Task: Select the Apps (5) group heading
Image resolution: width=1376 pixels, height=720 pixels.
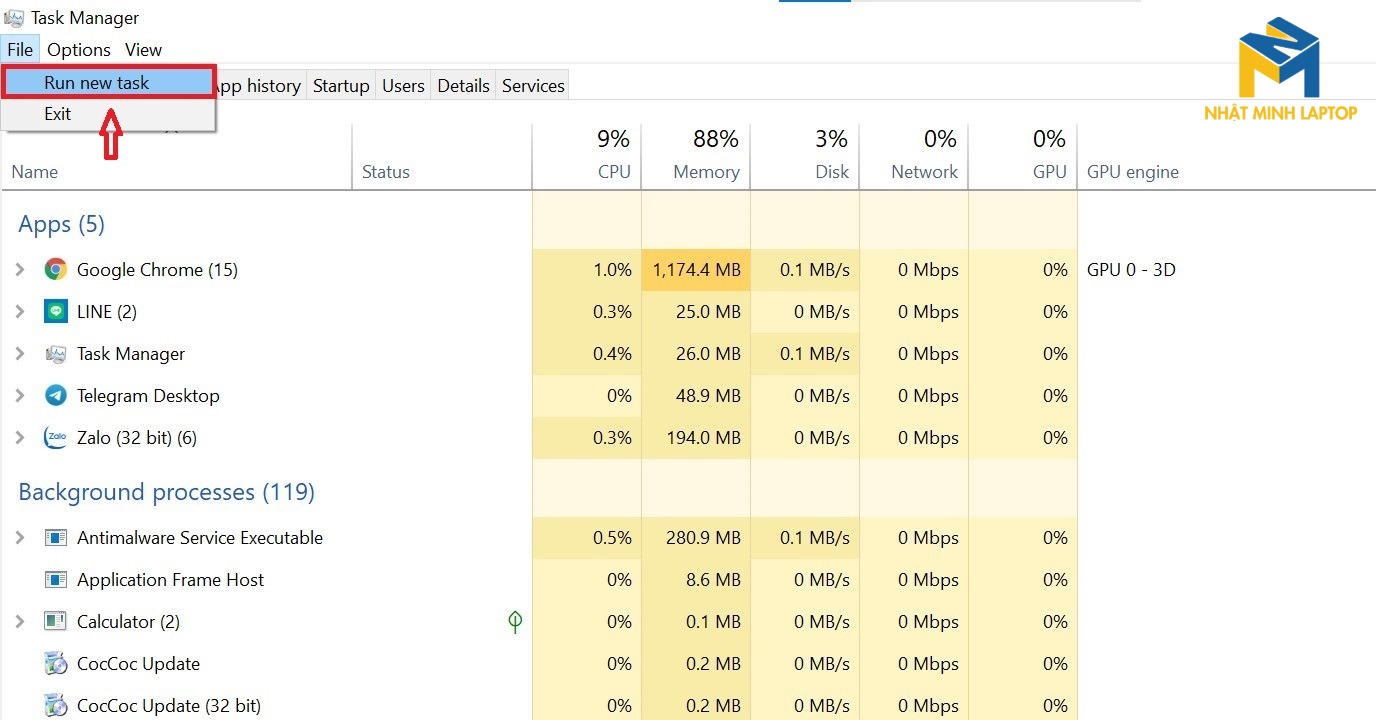Action: point(61,224)
